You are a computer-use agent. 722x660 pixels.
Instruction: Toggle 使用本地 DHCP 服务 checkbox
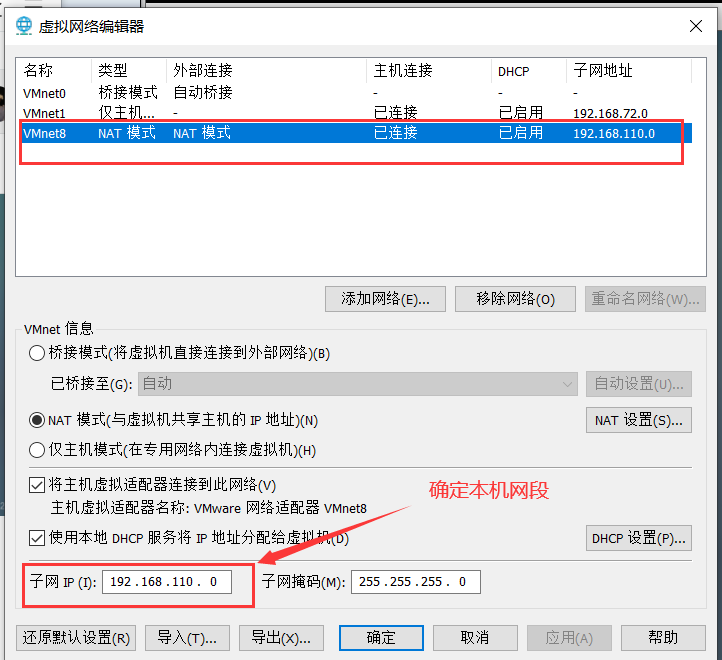click(x=37, y=537)
